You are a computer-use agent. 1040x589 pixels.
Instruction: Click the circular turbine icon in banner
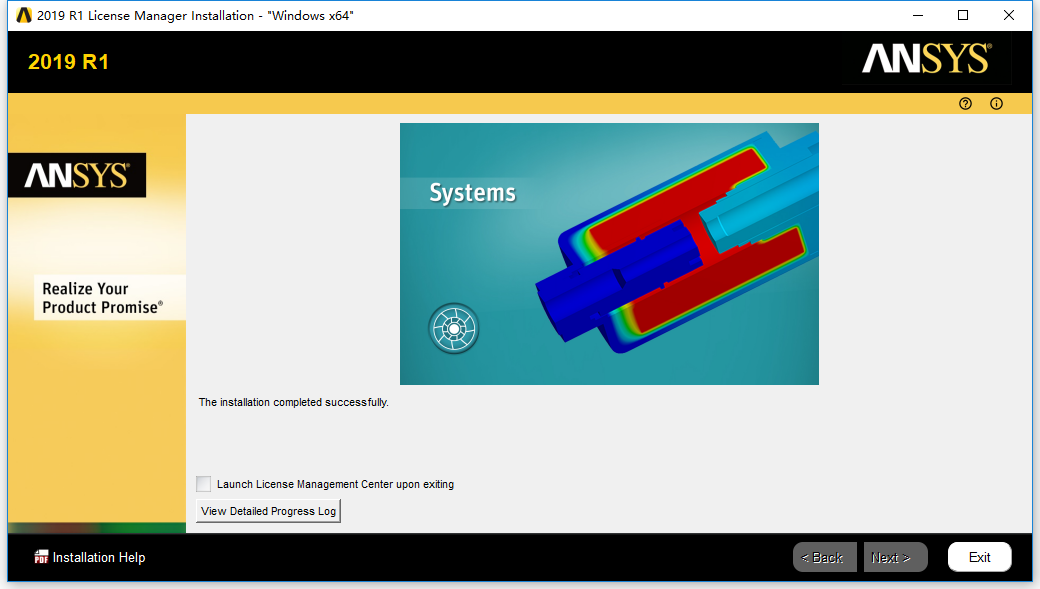(x=454, y=328)
